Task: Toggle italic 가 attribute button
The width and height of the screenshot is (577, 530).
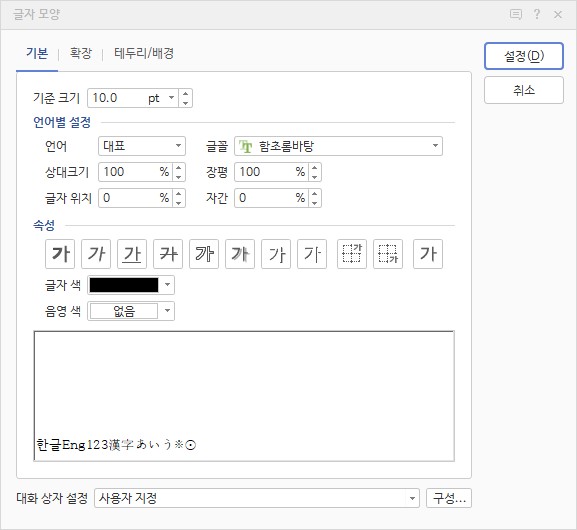Action: (96, 254)
